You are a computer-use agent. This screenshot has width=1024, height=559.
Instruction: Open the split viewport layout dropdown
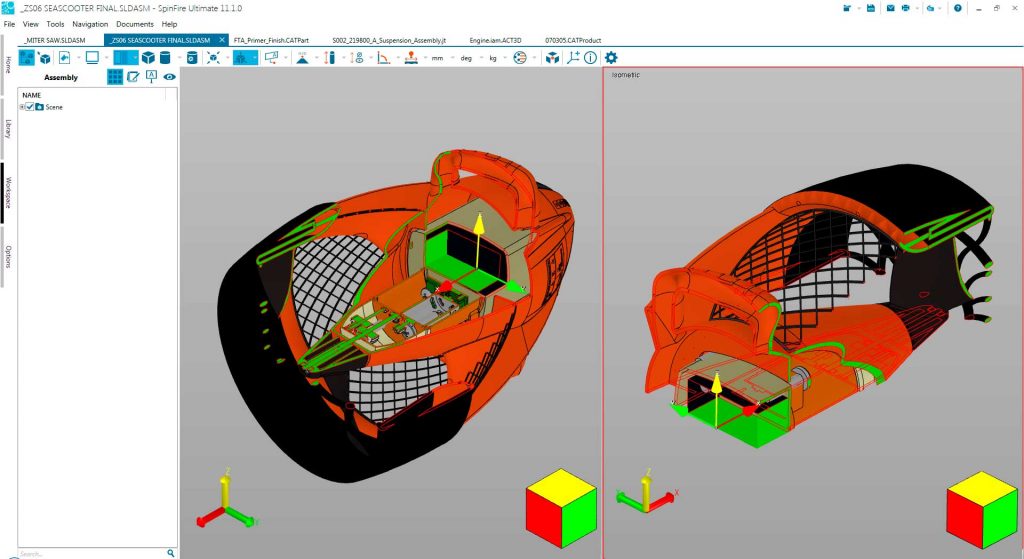[x=135, y=58]
